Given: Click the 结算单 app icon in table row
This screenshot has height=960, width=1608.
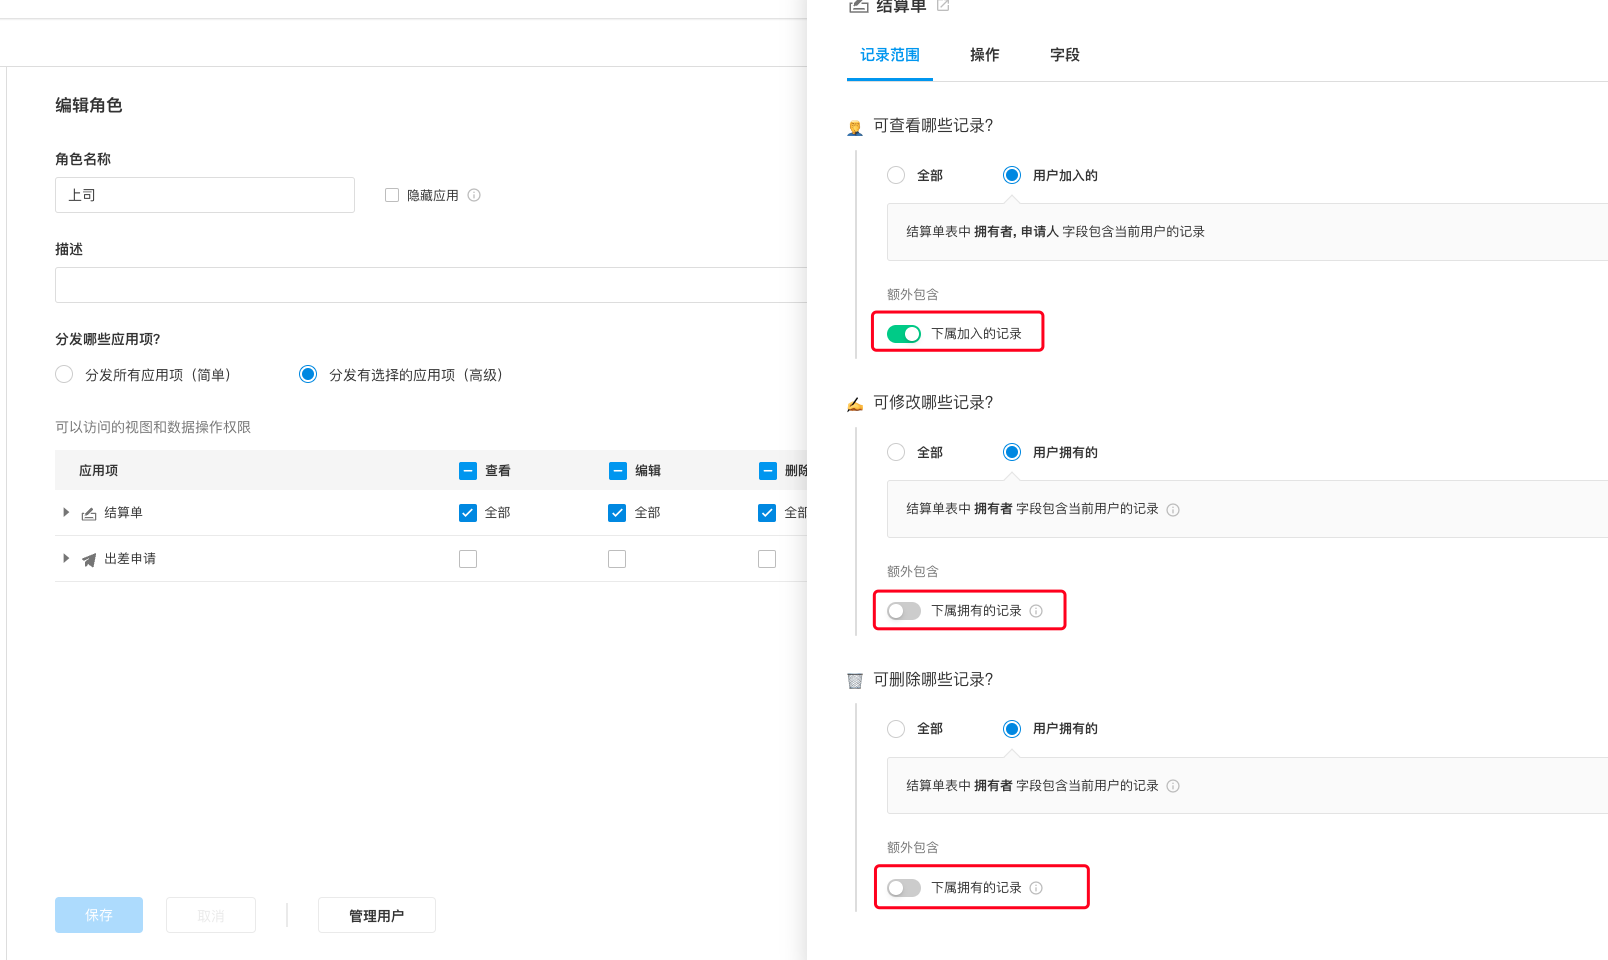Looking at the screenshot, I should point(89,513).
